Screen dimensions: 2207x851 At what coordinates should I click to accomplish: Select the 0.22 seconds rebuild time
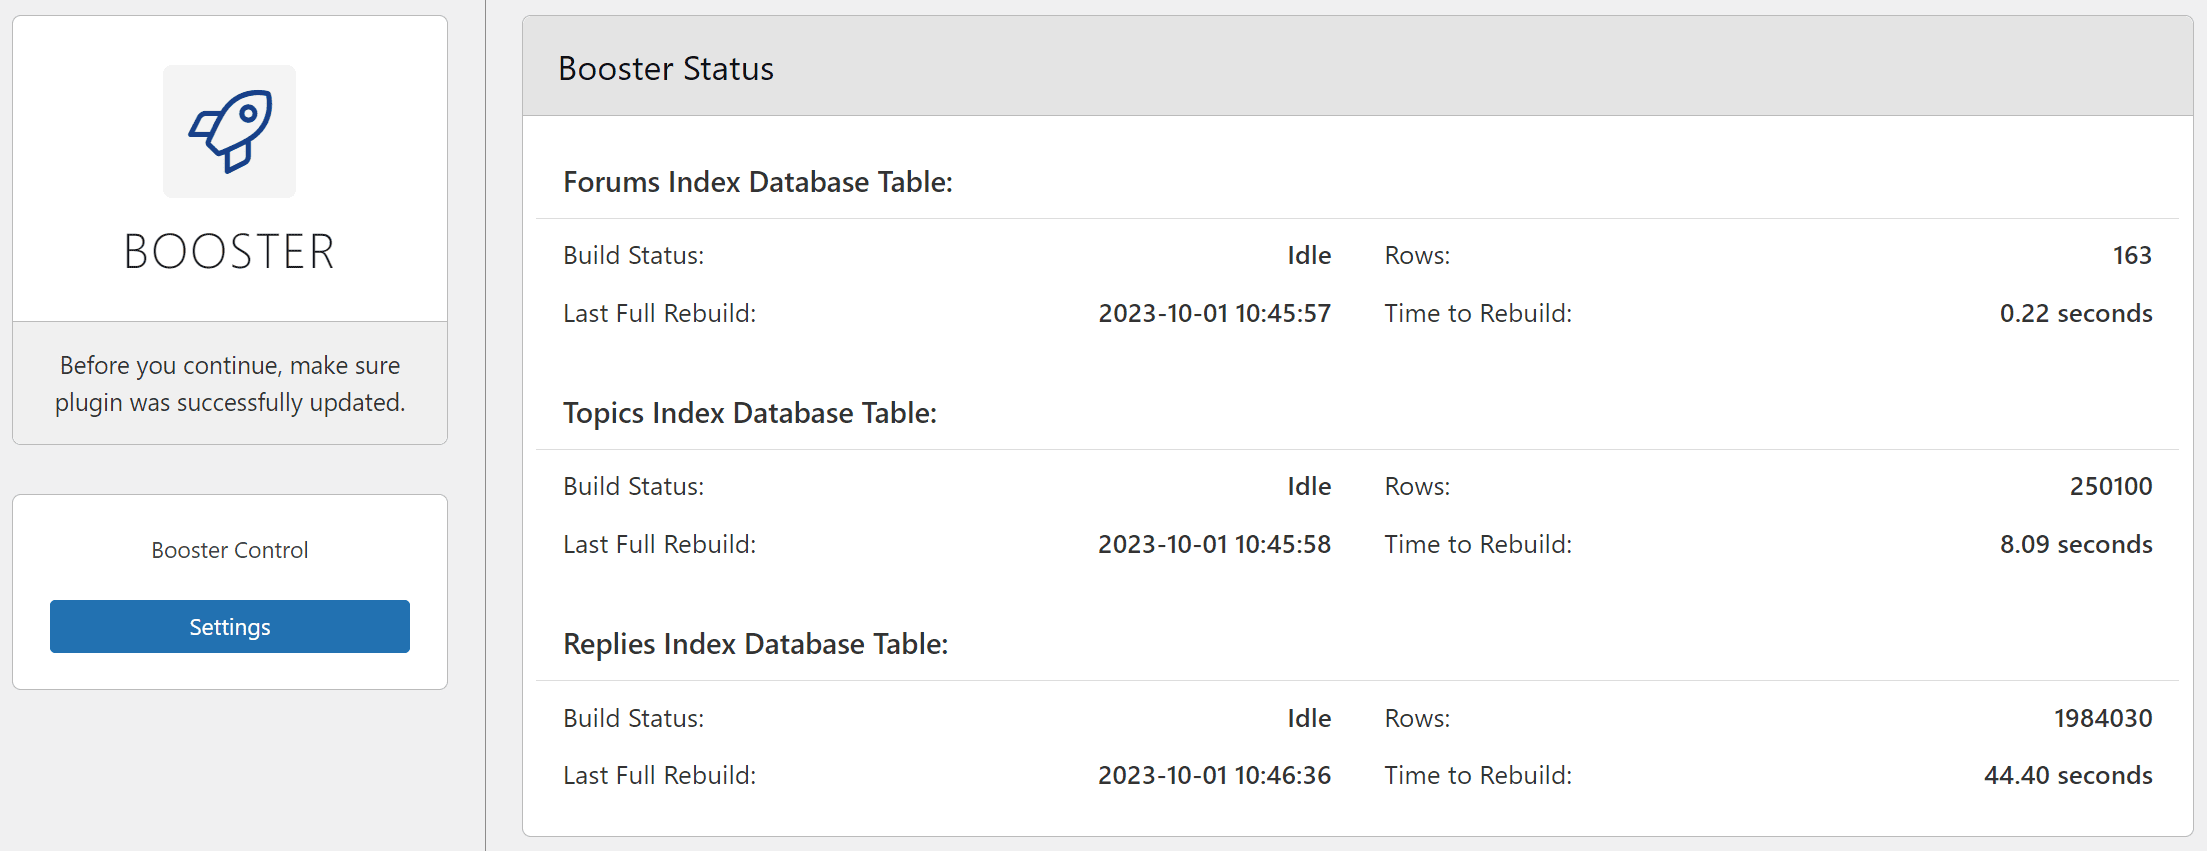coord(2076,313)
